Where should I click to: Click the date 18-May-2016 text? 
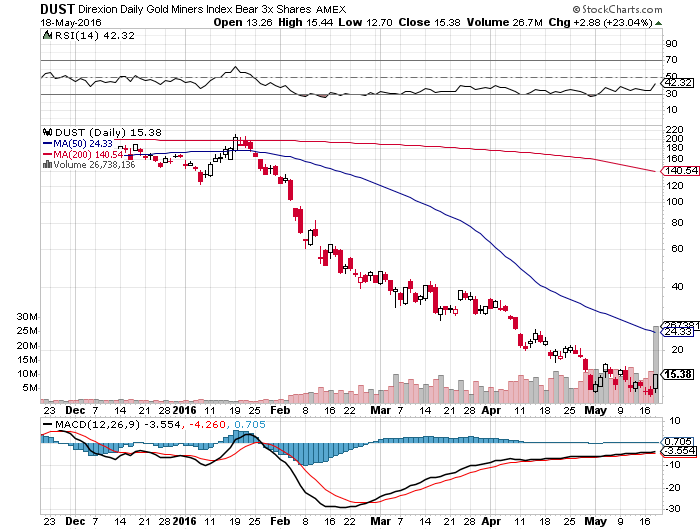(71, 23)
